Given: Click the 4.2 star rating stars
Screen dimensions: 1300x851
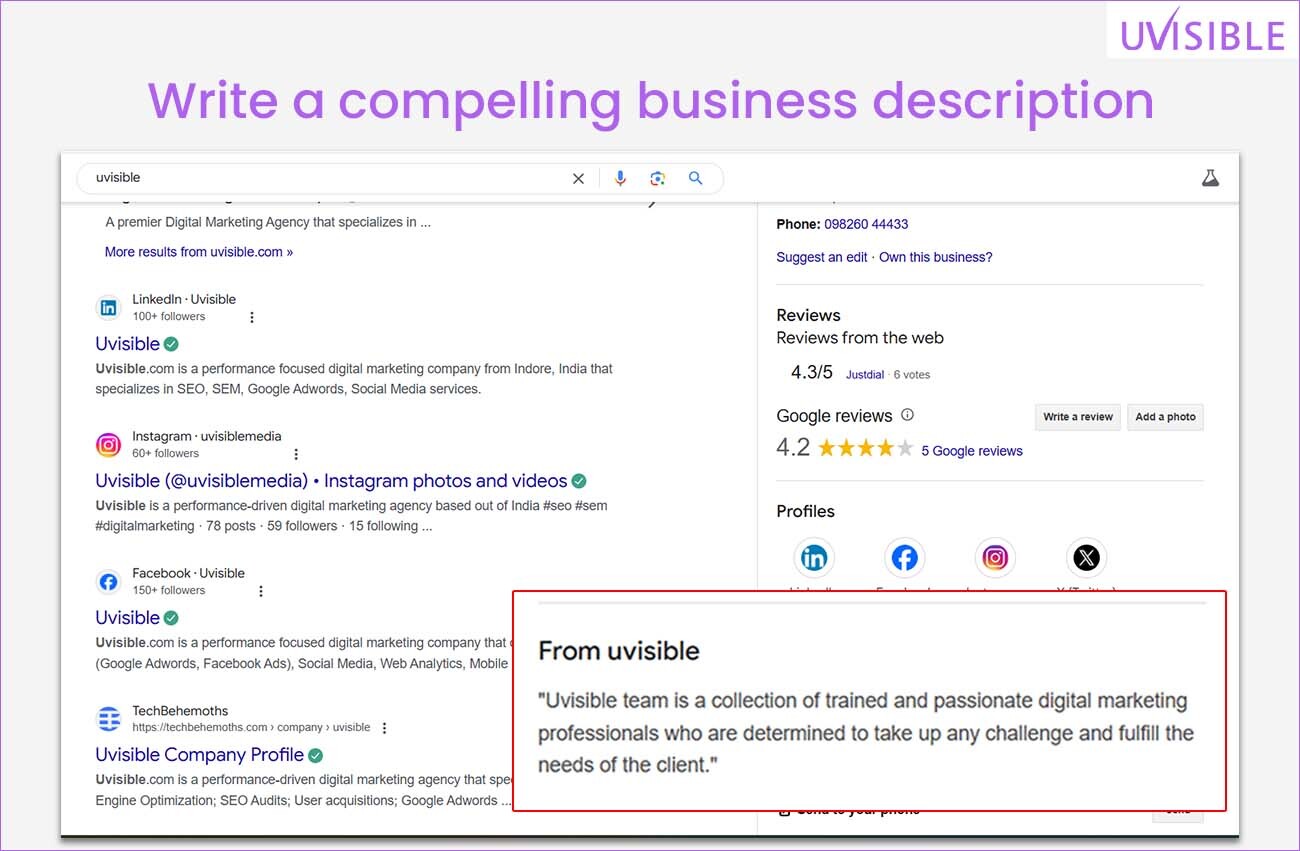Looking at the screenshot, I should click(x=866, y=448).
